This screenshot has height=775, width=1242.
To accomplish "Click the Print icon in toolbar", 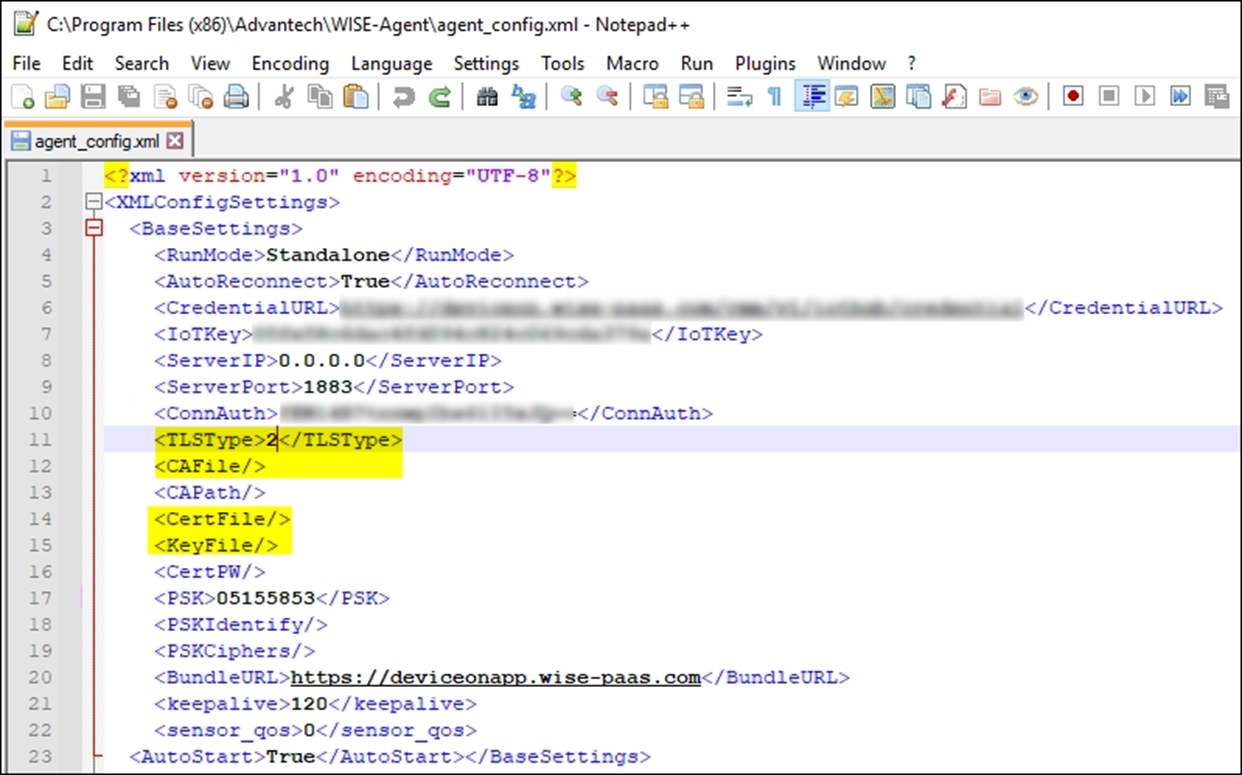I will tap(235, 97).
